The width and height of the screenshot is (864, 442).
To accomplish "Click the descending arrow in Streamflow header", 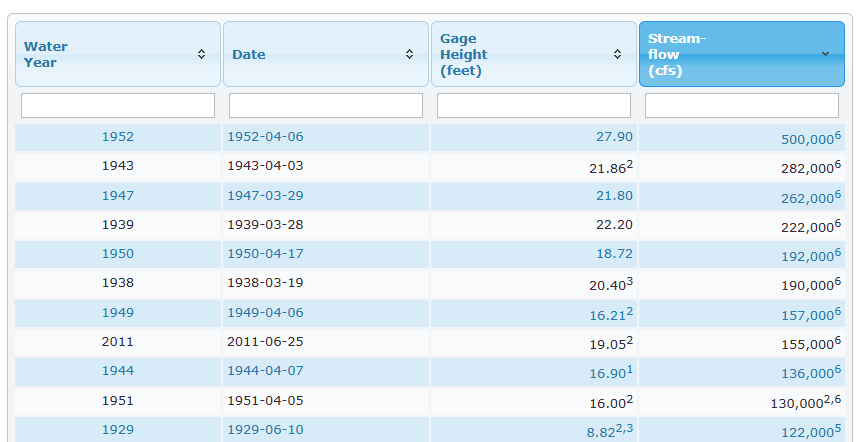I will click(825, 54).
